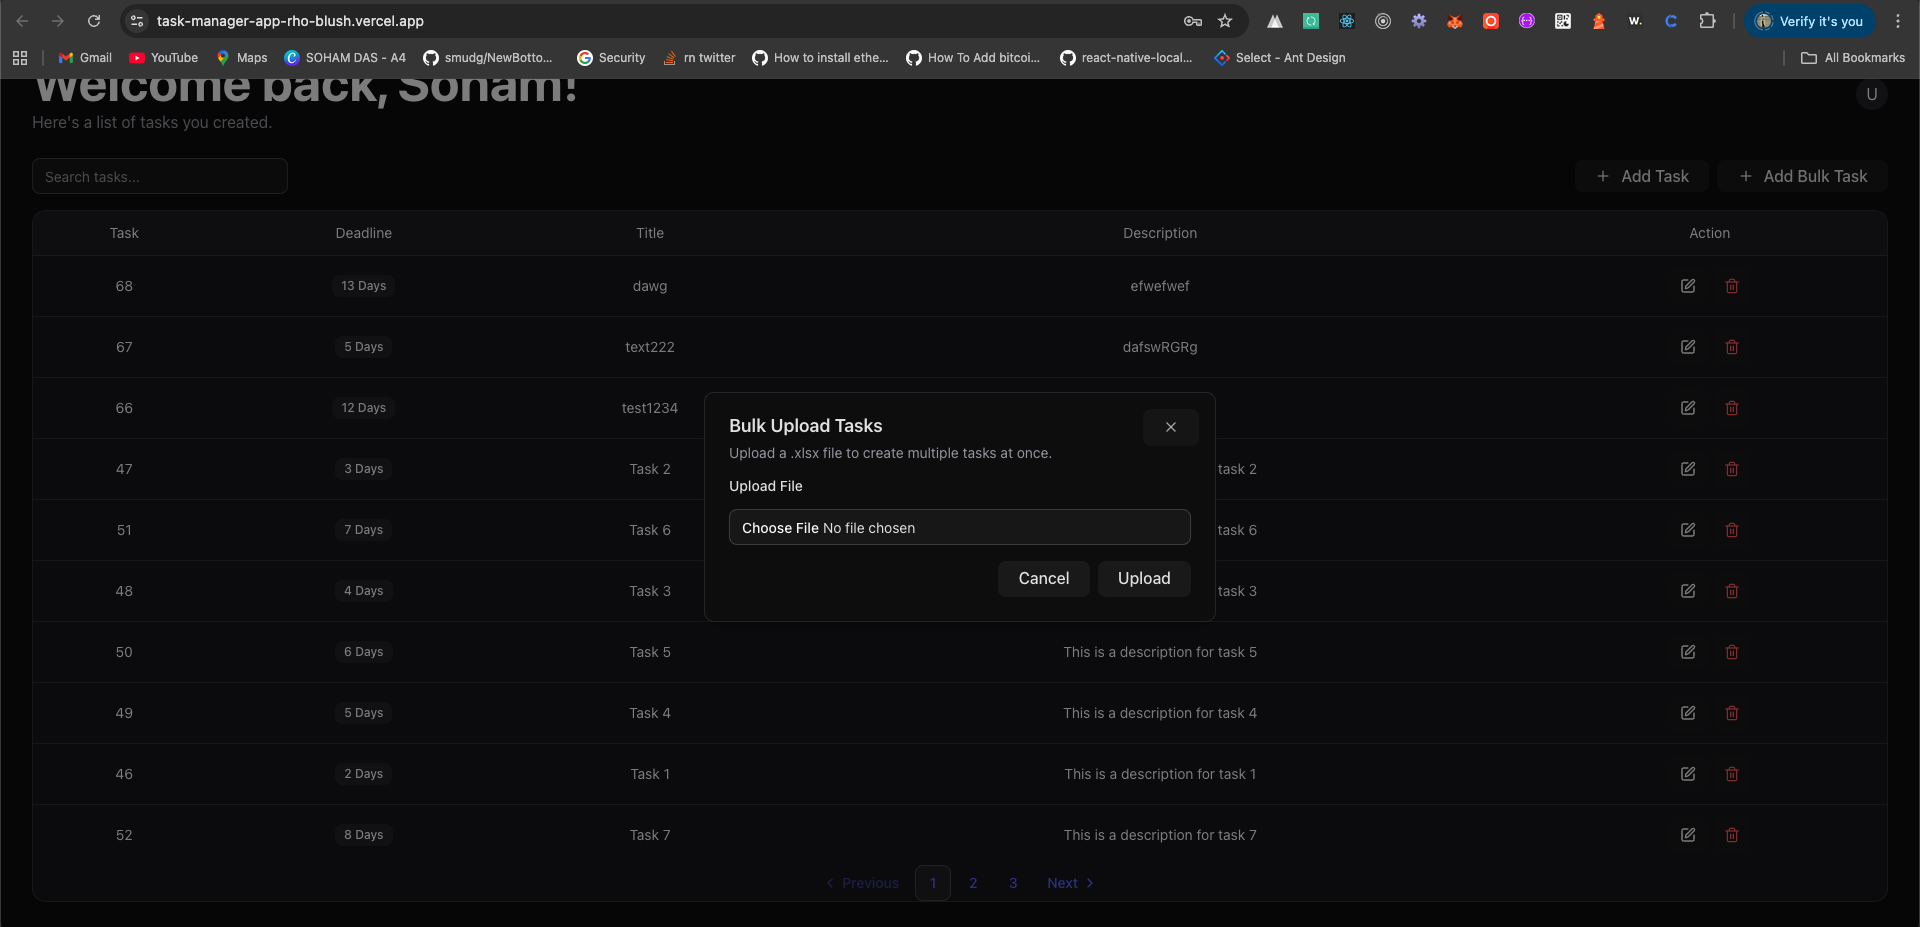Screen dimensions: 1920x927
Task: Click the Add Task button
Action: point(1642,176)
